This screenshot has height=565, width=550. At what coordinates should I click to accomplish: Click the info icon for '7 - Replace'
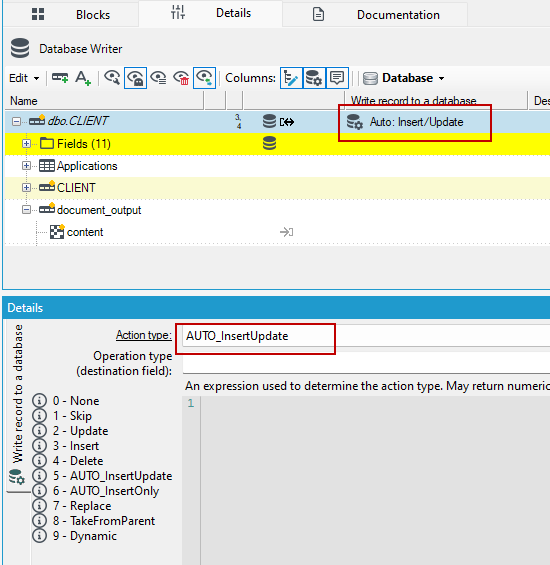pos(40,506)
